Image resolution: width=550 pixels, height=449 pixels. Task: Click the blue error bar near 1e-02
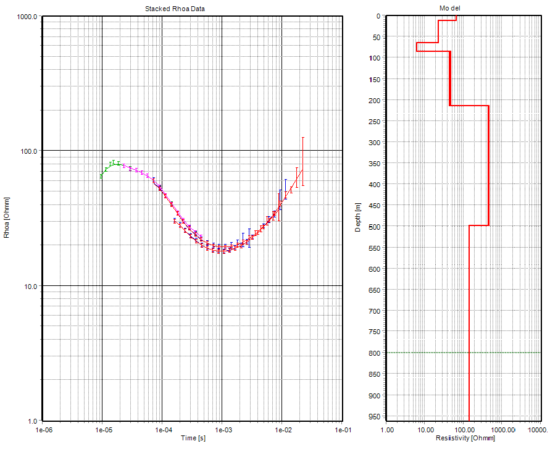pos(286,189)
